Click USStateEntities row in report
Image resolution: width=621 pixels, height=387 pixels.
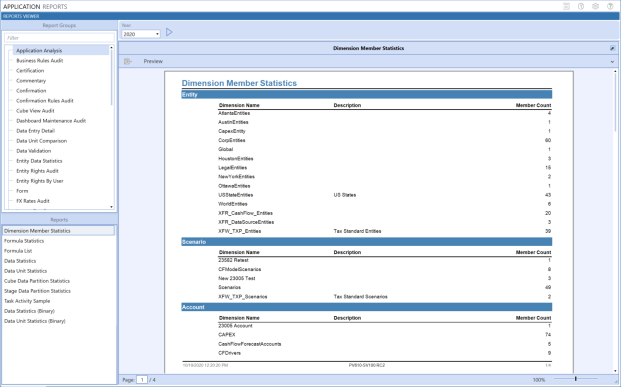coord(384,195)
